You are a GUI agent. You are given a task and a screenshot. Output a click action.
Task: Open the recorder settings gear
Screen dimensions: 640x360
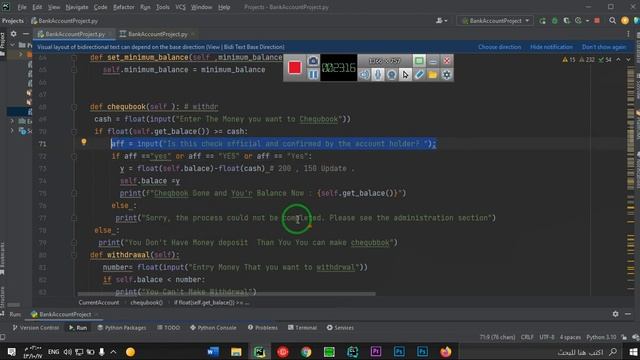pyautogui.click(x=447, y=75)
